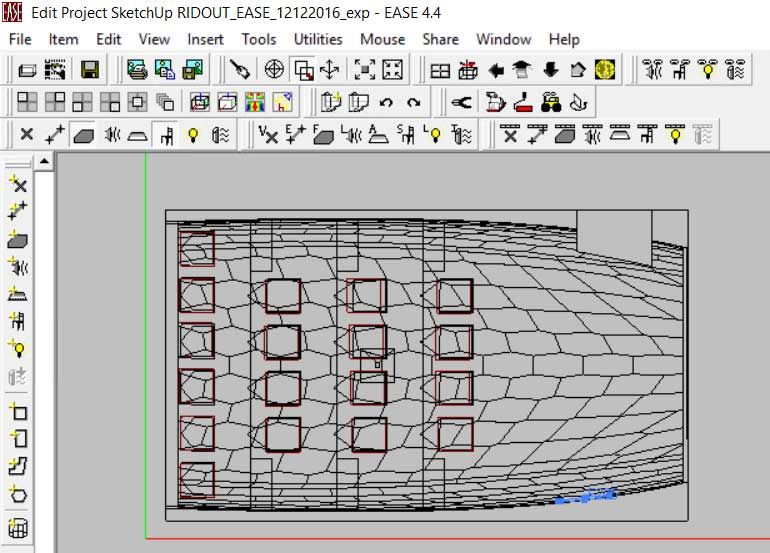The image size is (770, 553).
Task: Click the left black arrow view icon
Action: click(x=496, y=70)
